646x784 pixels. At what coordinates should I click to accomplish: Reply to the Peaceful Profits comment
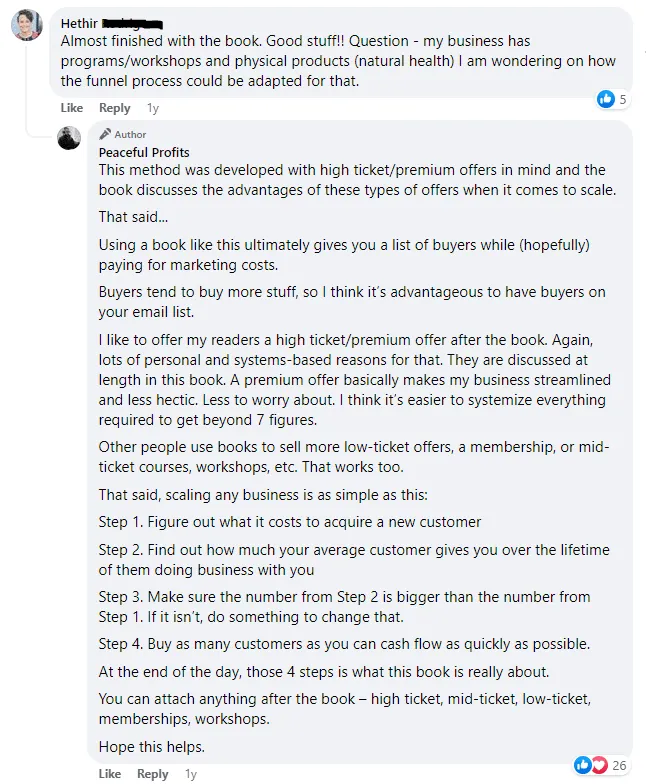pos(152,774)
